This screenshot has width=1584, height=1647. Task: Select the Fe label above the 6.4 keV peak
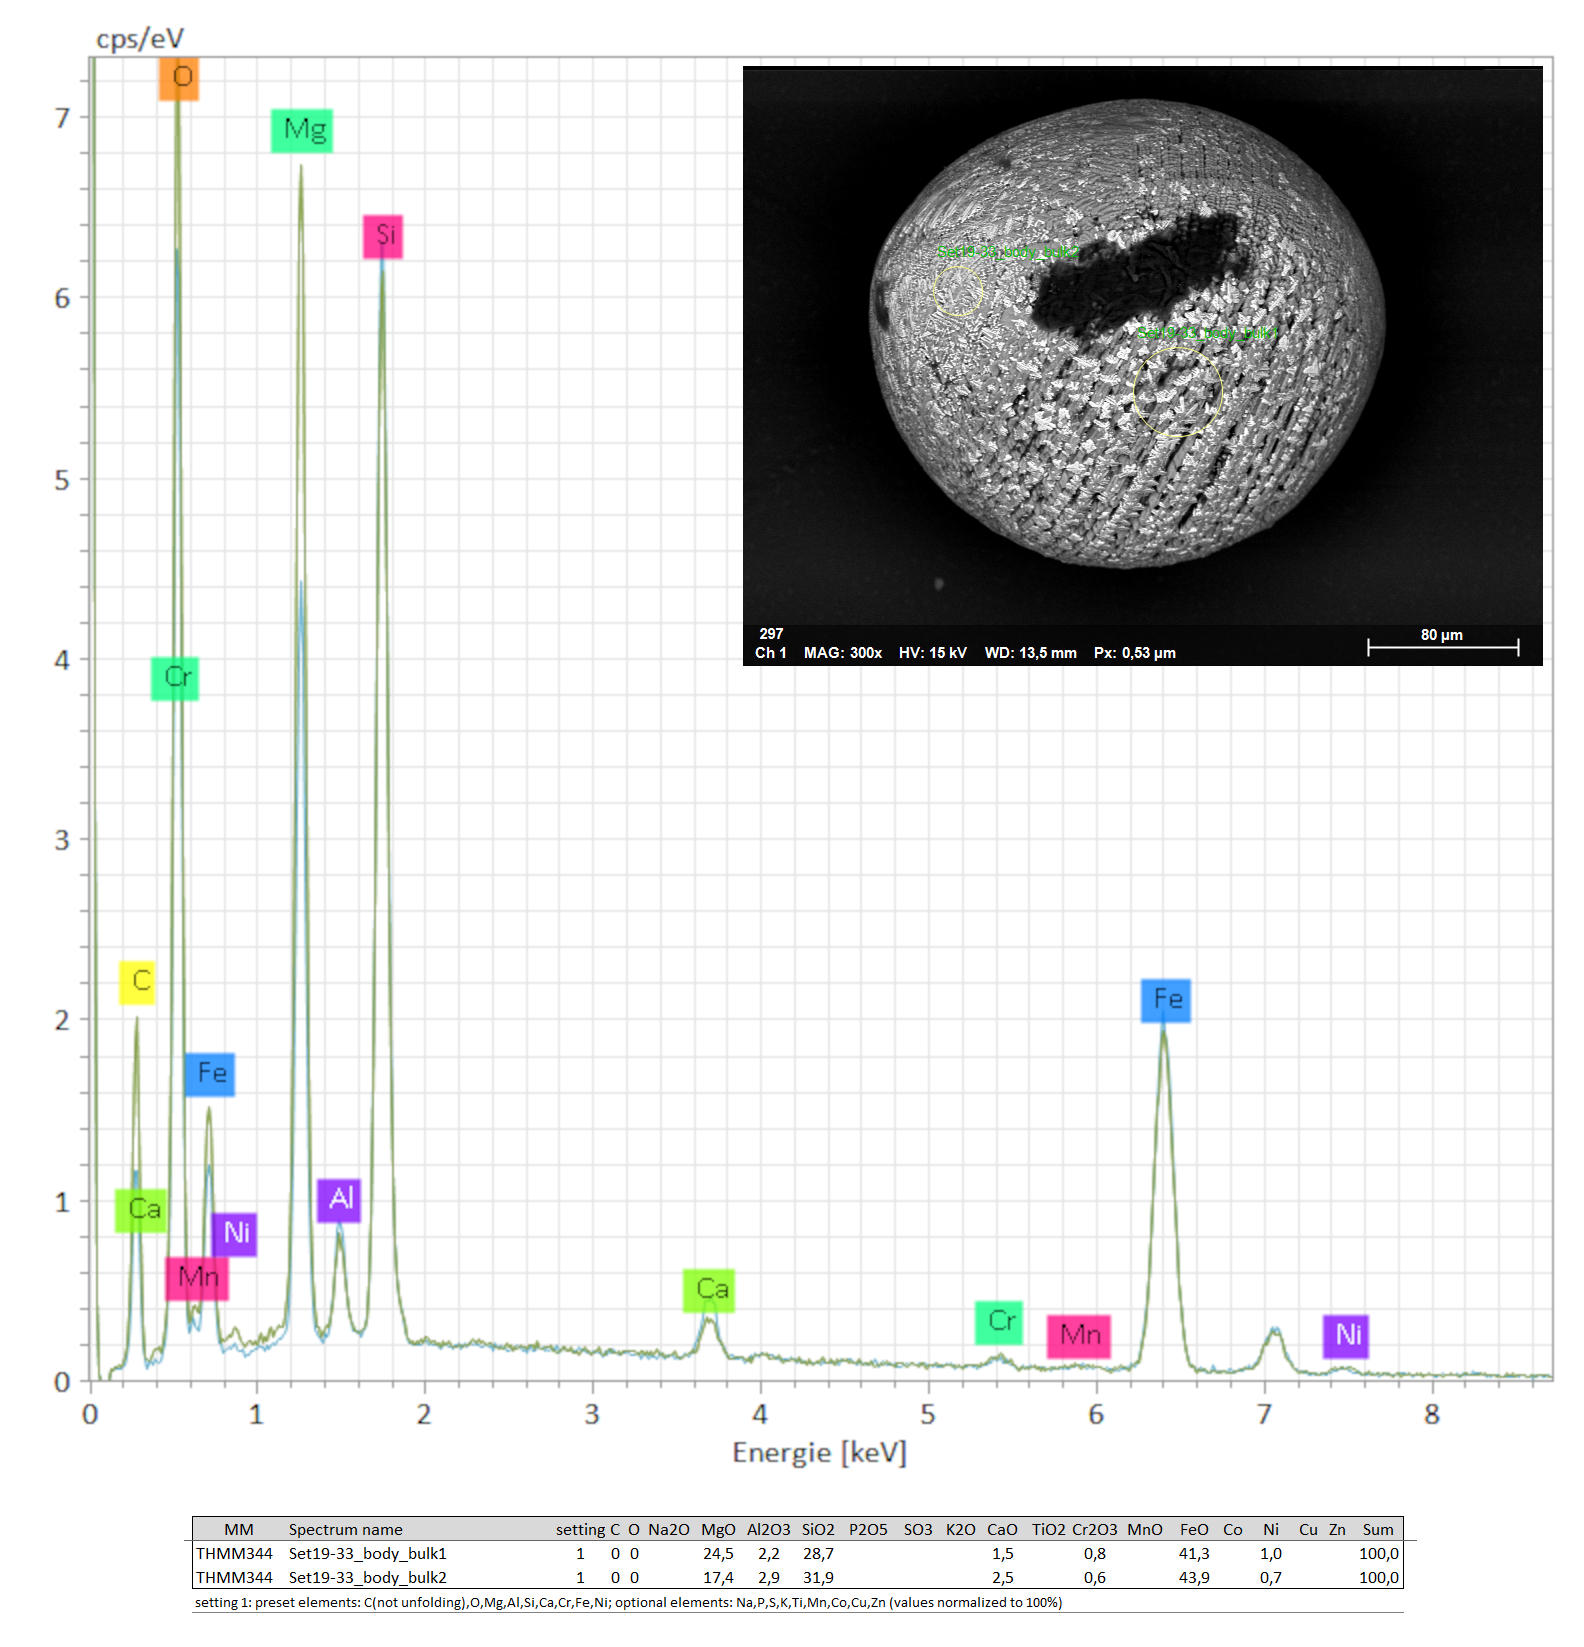tap(1166, 1000)
